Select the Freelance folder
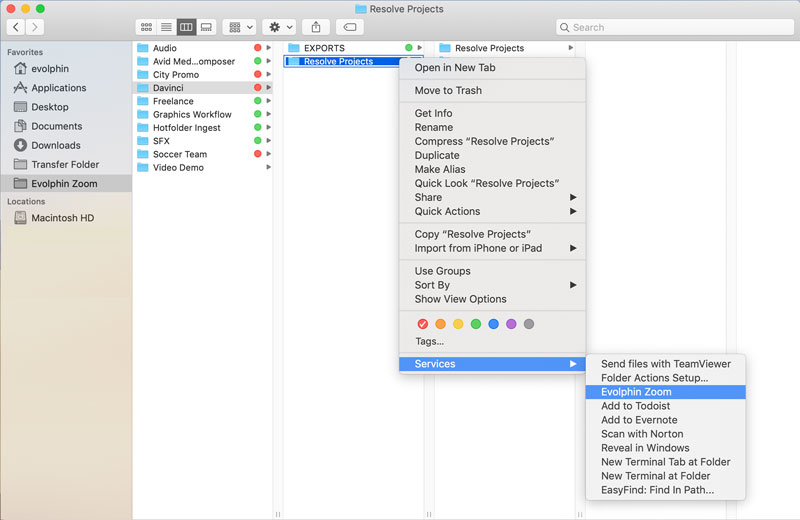This screenshot has height=520, width=800. 203,101
